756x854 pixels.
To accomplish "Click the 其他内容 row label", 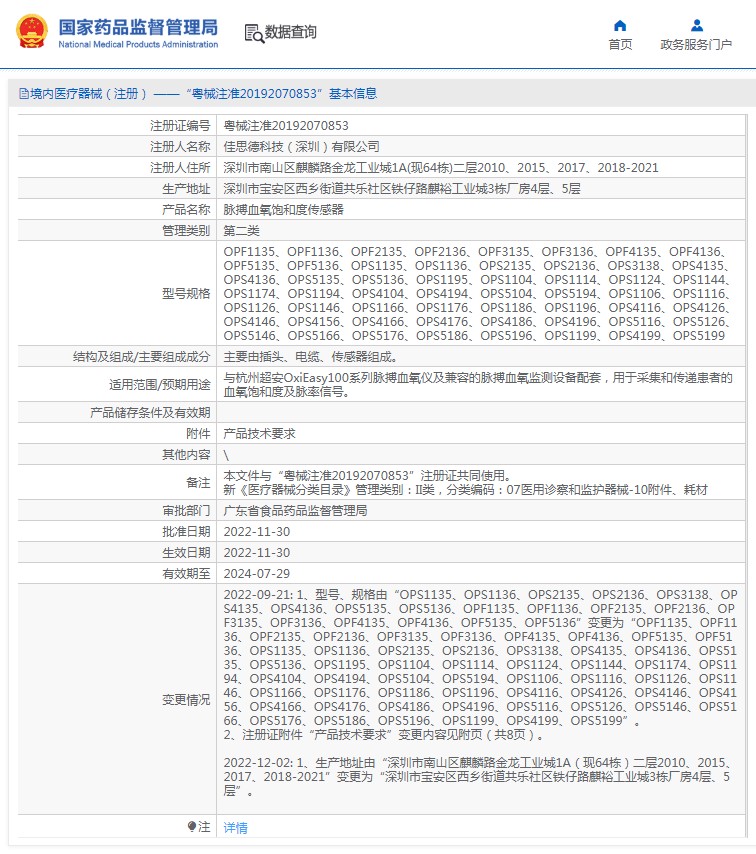I will pos(186,455).
